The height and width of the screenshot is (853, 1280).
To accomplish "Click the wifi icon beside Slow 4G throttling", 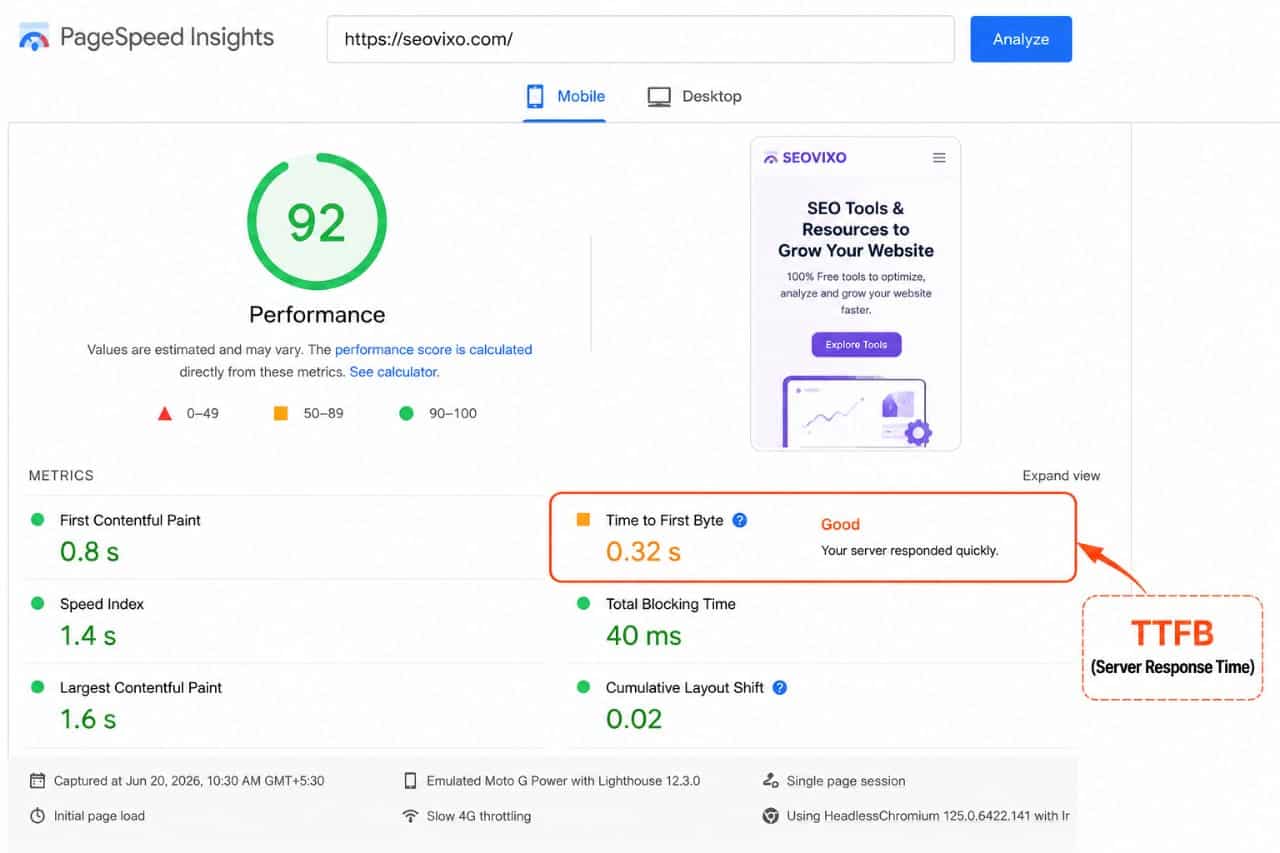I will click(x=410, y=816).
